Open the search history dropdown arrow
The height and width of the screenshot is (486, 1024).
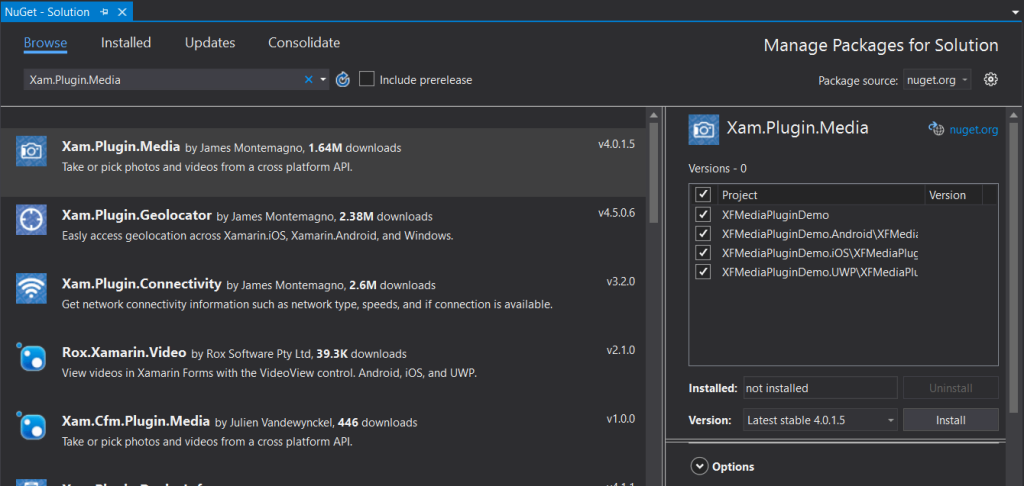[x=323, y=80]
